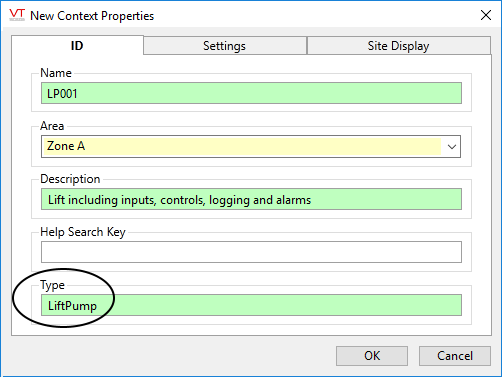The image size is (502, 377).
Task: Click the VT logo icon in title bar
Action: tap(17, 15)
